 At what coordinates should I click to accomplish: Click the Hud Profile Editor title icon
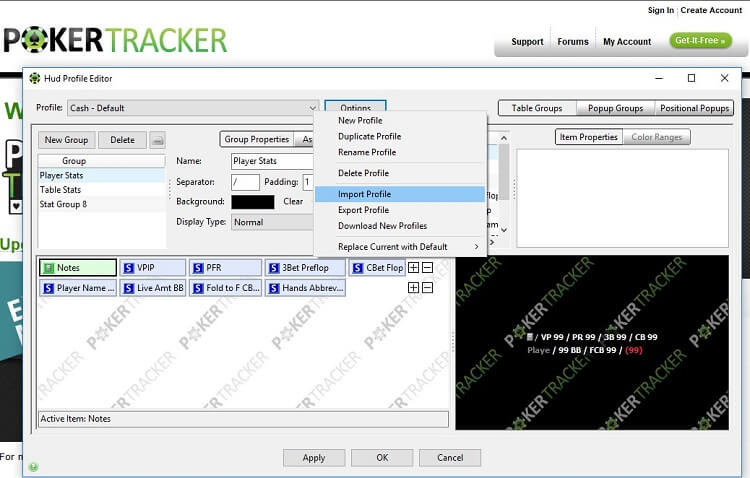pyautogui.click(x=34, y=78)
